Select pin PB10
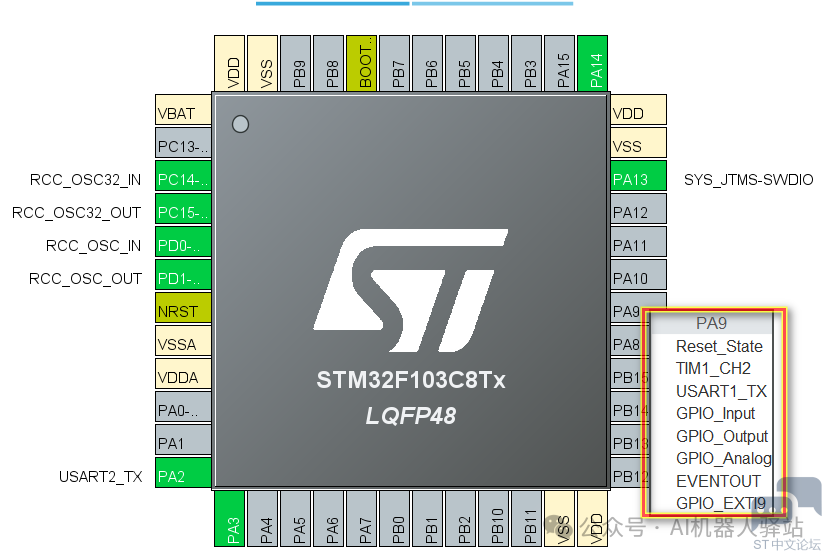 [x=493, y=519]
